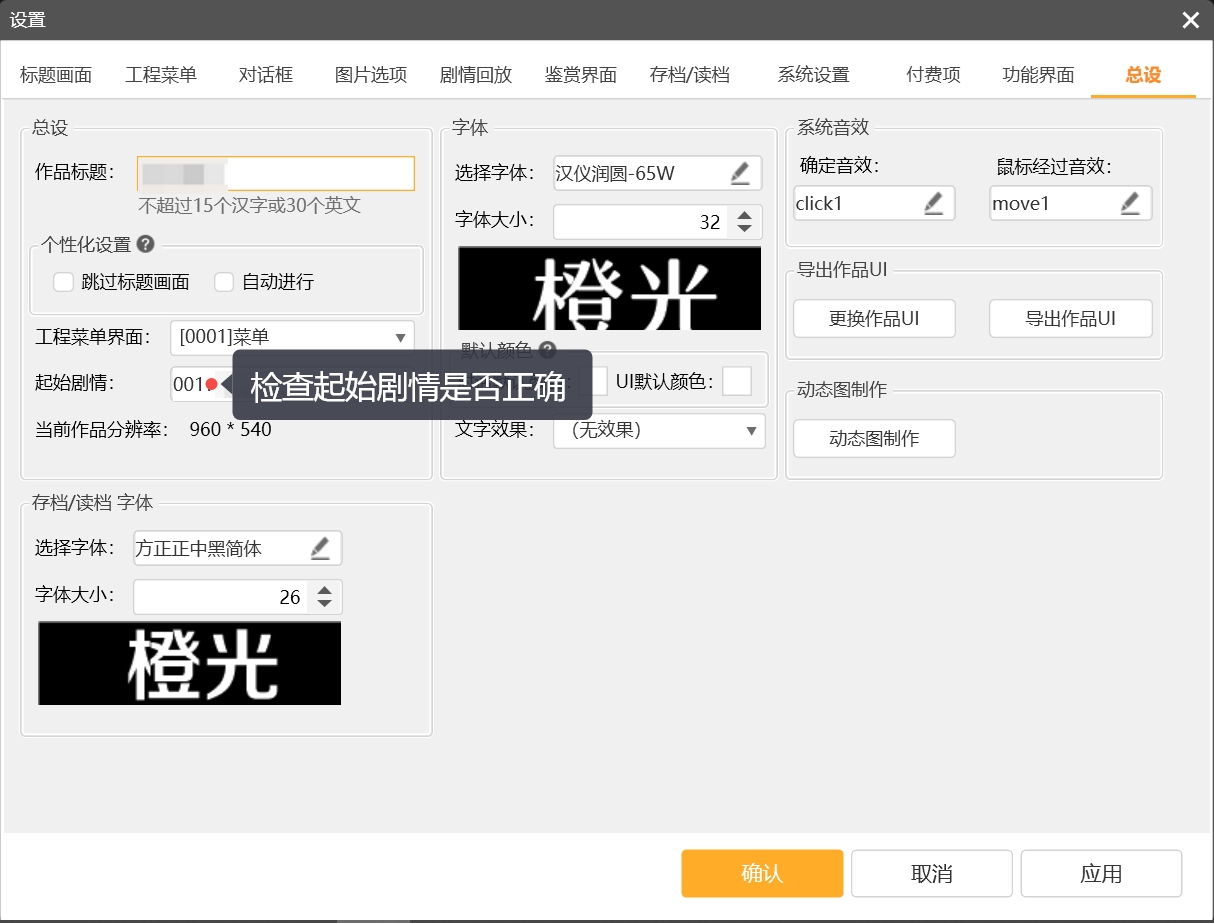Toggle the 自动进行 checkbox
Screen dimensions: 1214x923
pos(224,282)
